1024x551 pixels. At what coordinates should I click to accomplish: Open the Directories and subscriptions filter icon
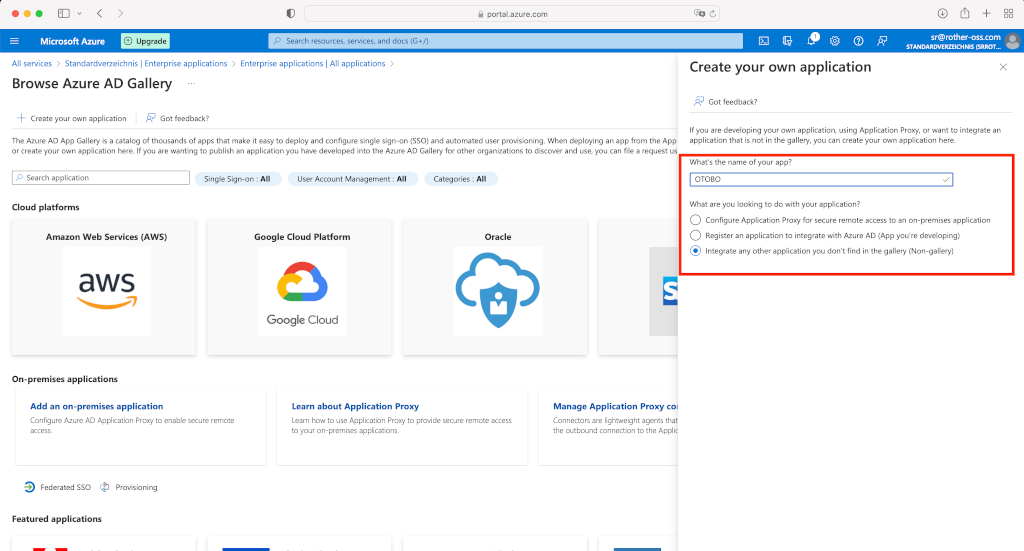[788, 41]
